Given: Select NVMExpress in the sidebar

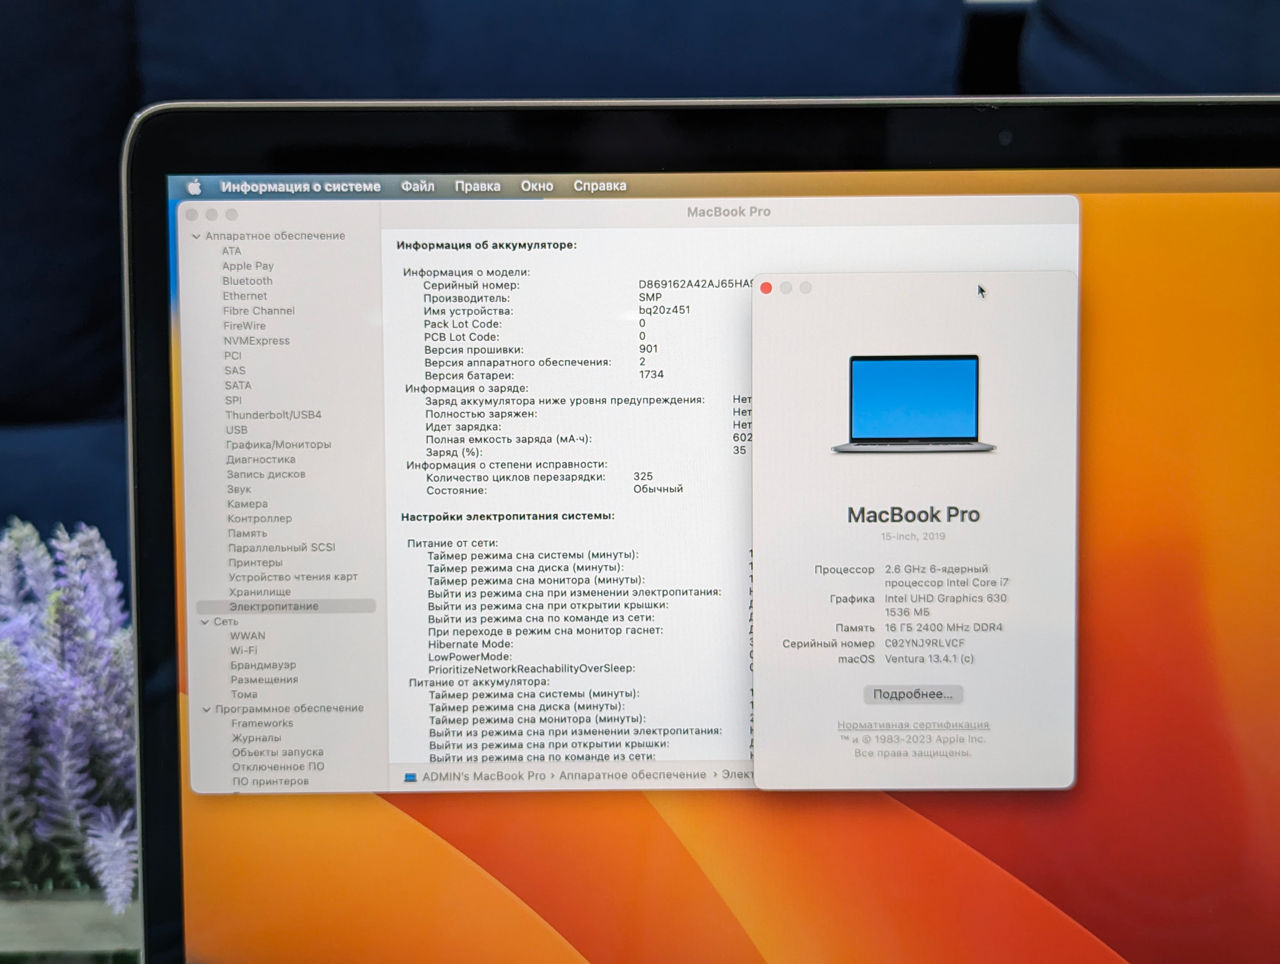Looking at the screenshot, I should (256, 341).
